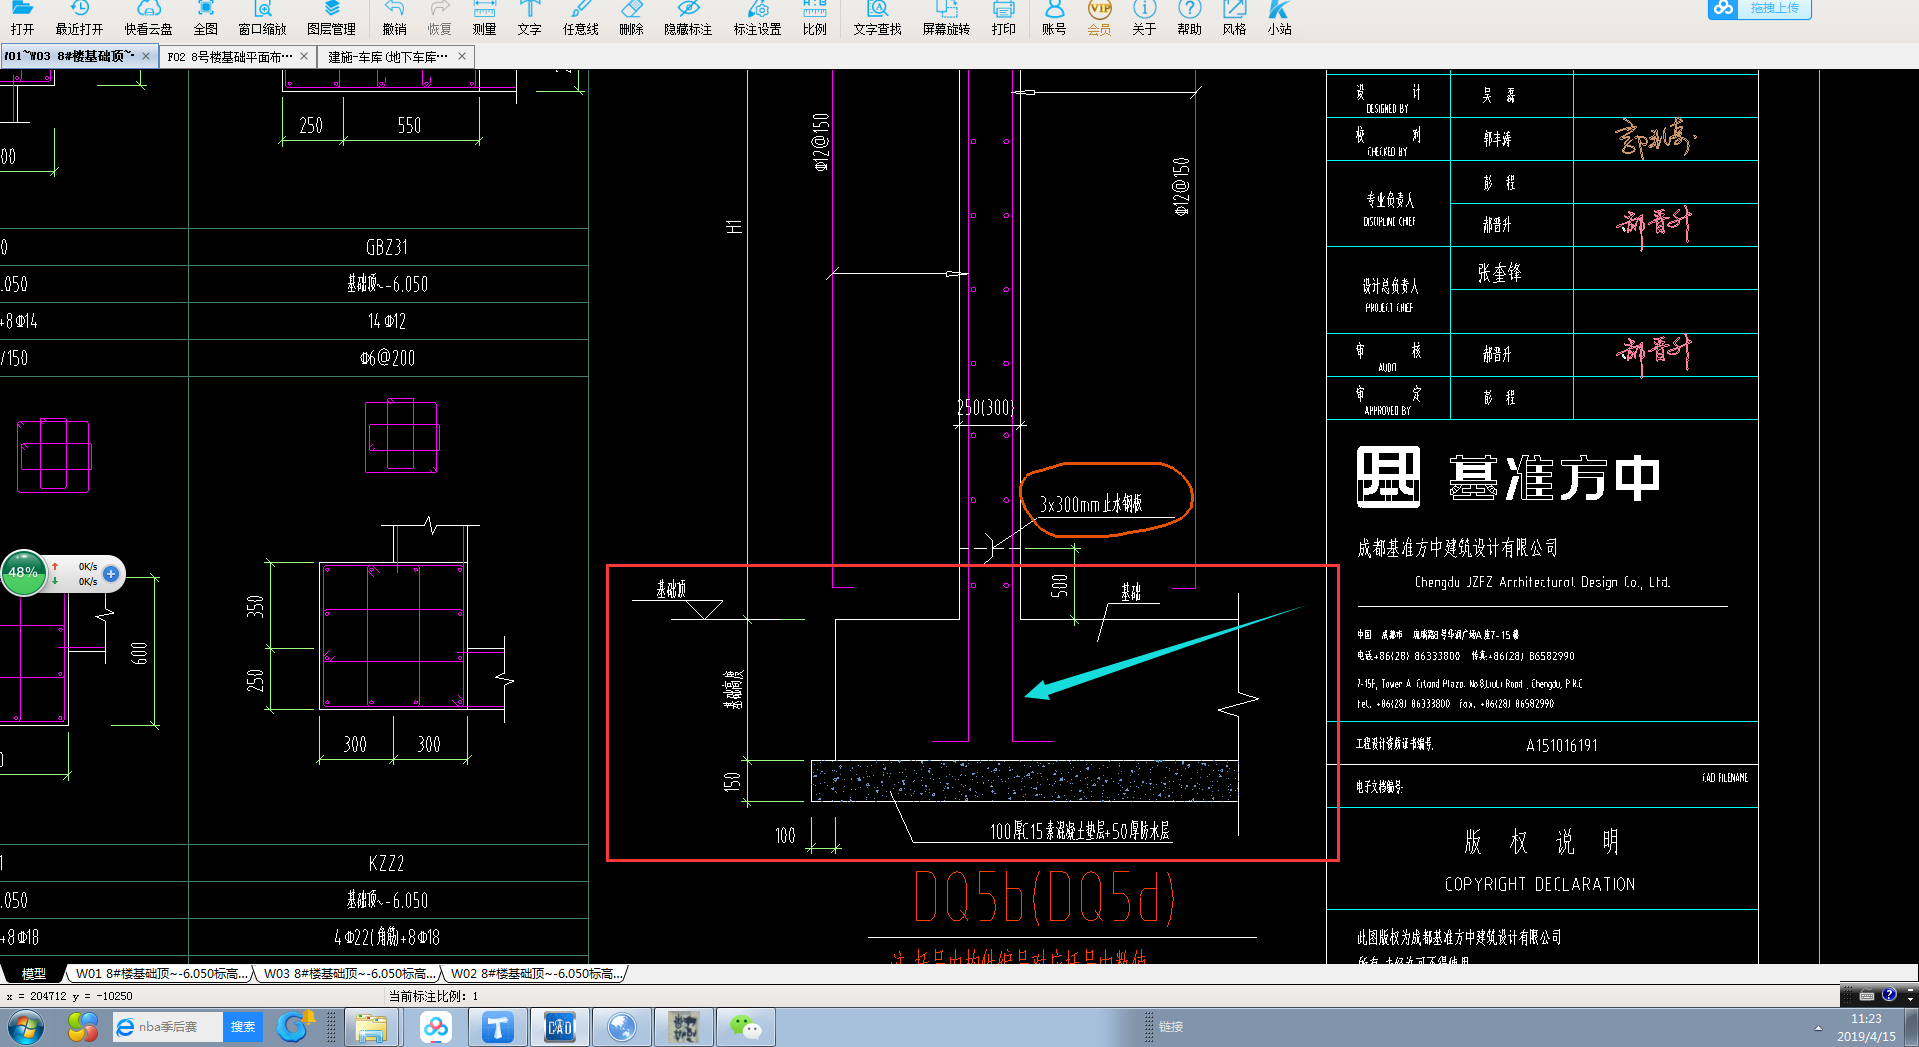Viewport: 1919px width, 1047px height.
Task: Click the A151016191 certificate number
Action: click(1561, 746)
